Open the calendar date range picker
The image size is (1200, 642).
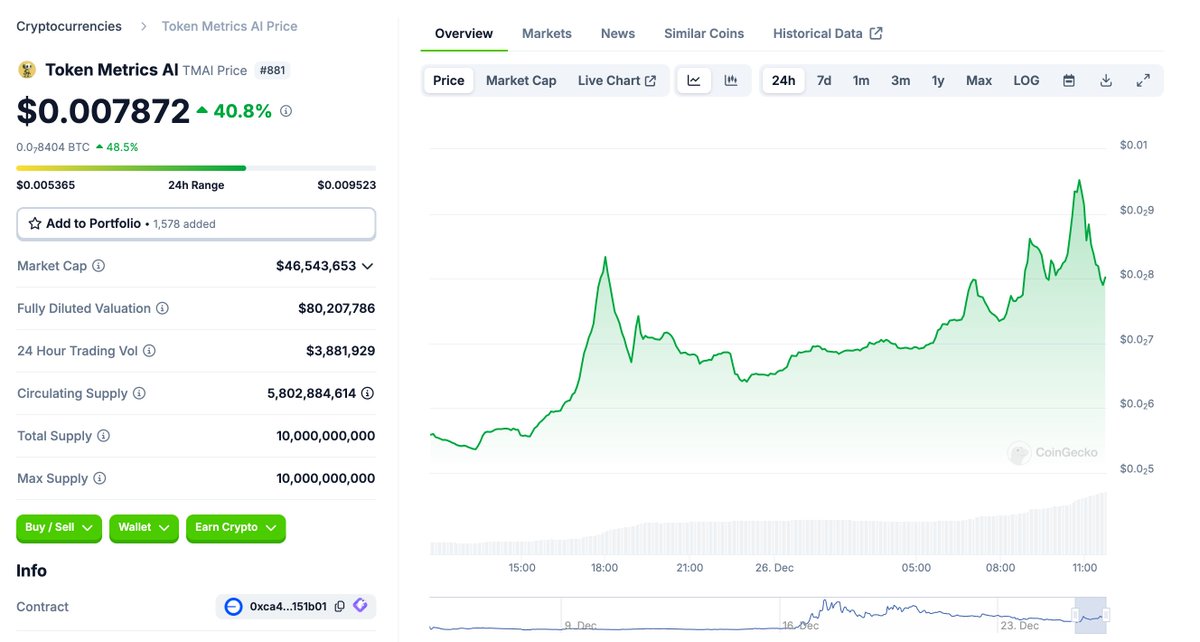1069,80
